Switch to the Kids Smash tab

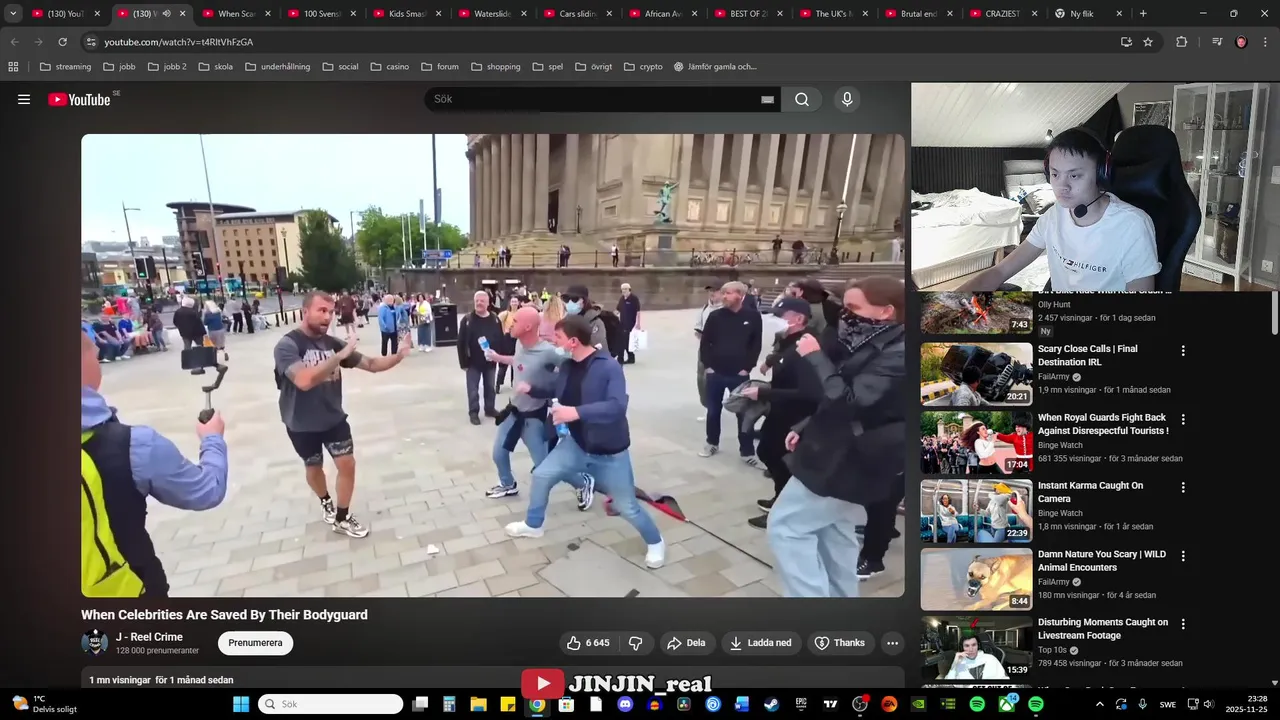pos(407,14)
